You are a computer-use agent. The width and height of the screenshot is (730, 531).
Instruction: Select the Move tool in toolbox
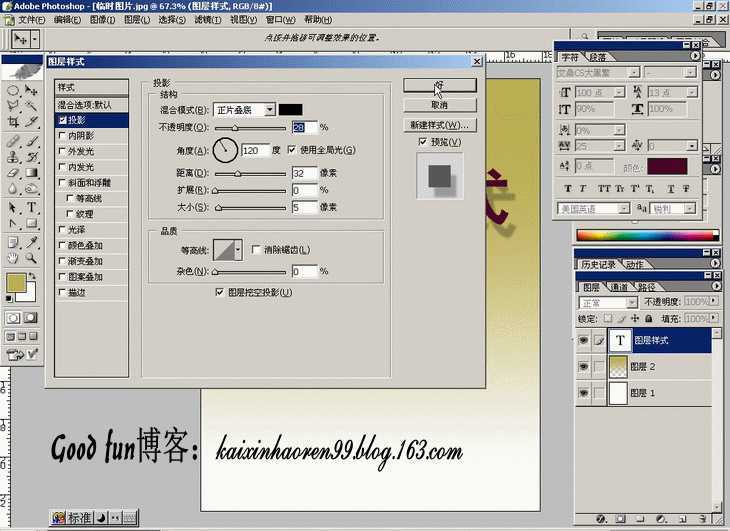point(33,89)
